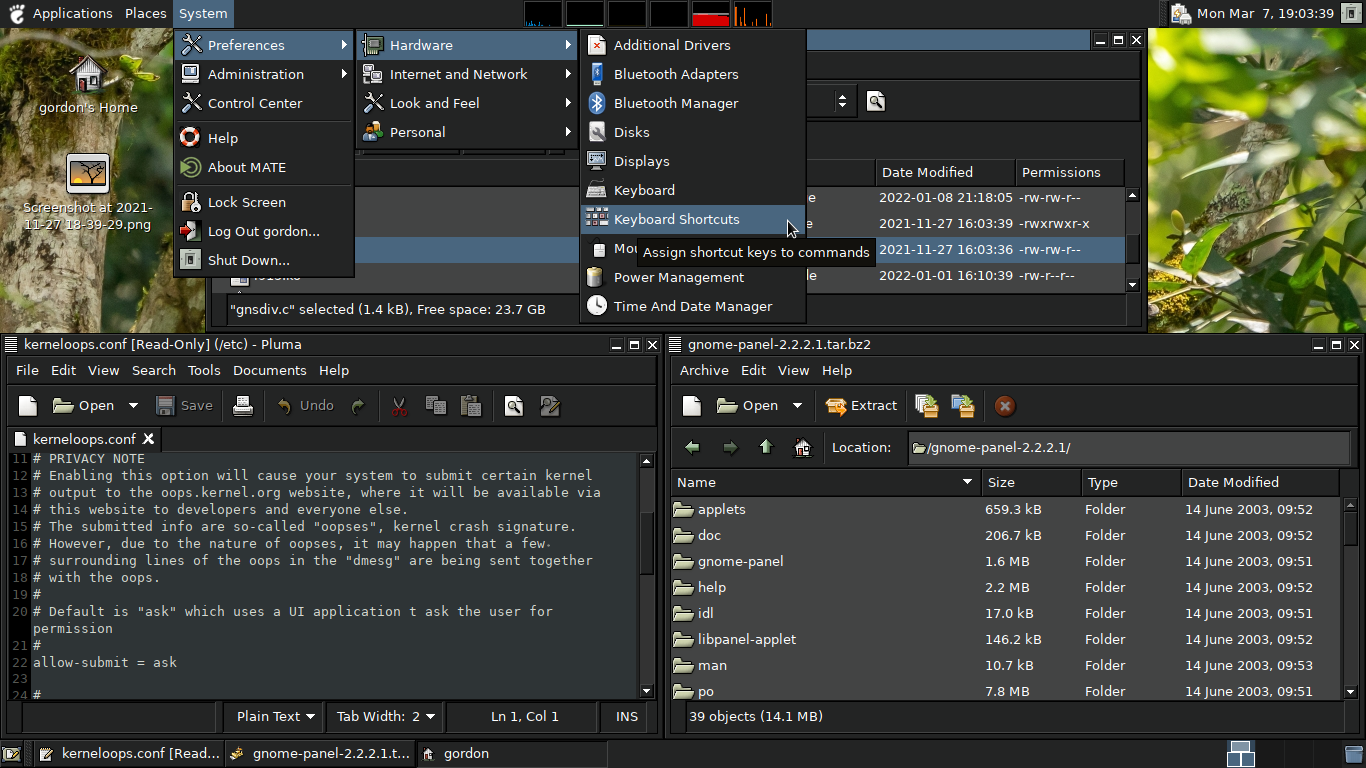Click the red Stop icon in archive manager

click(1005, 406)
